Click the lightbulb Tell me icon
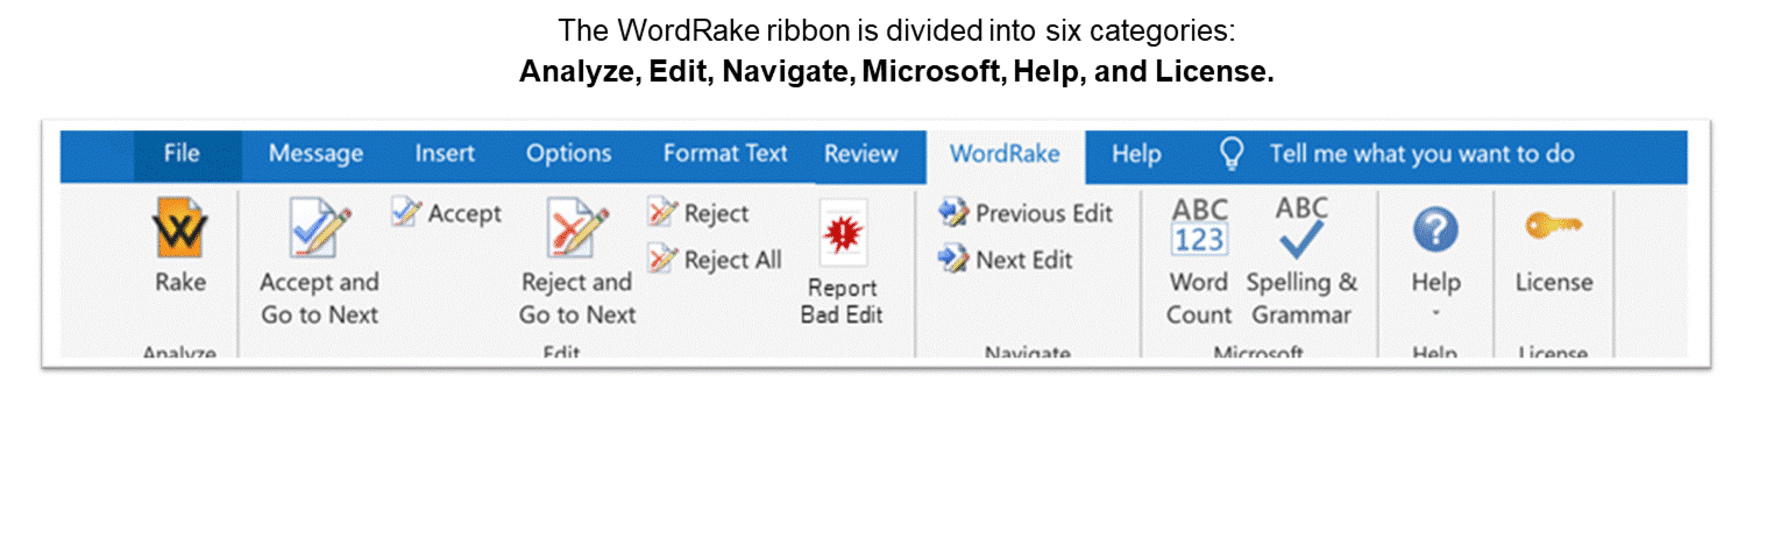 click(1231, 154)
